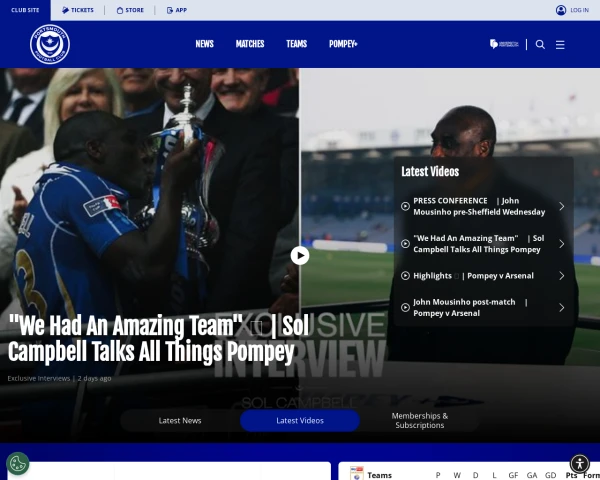Open the Pompey+ menu

click(343, 44)
